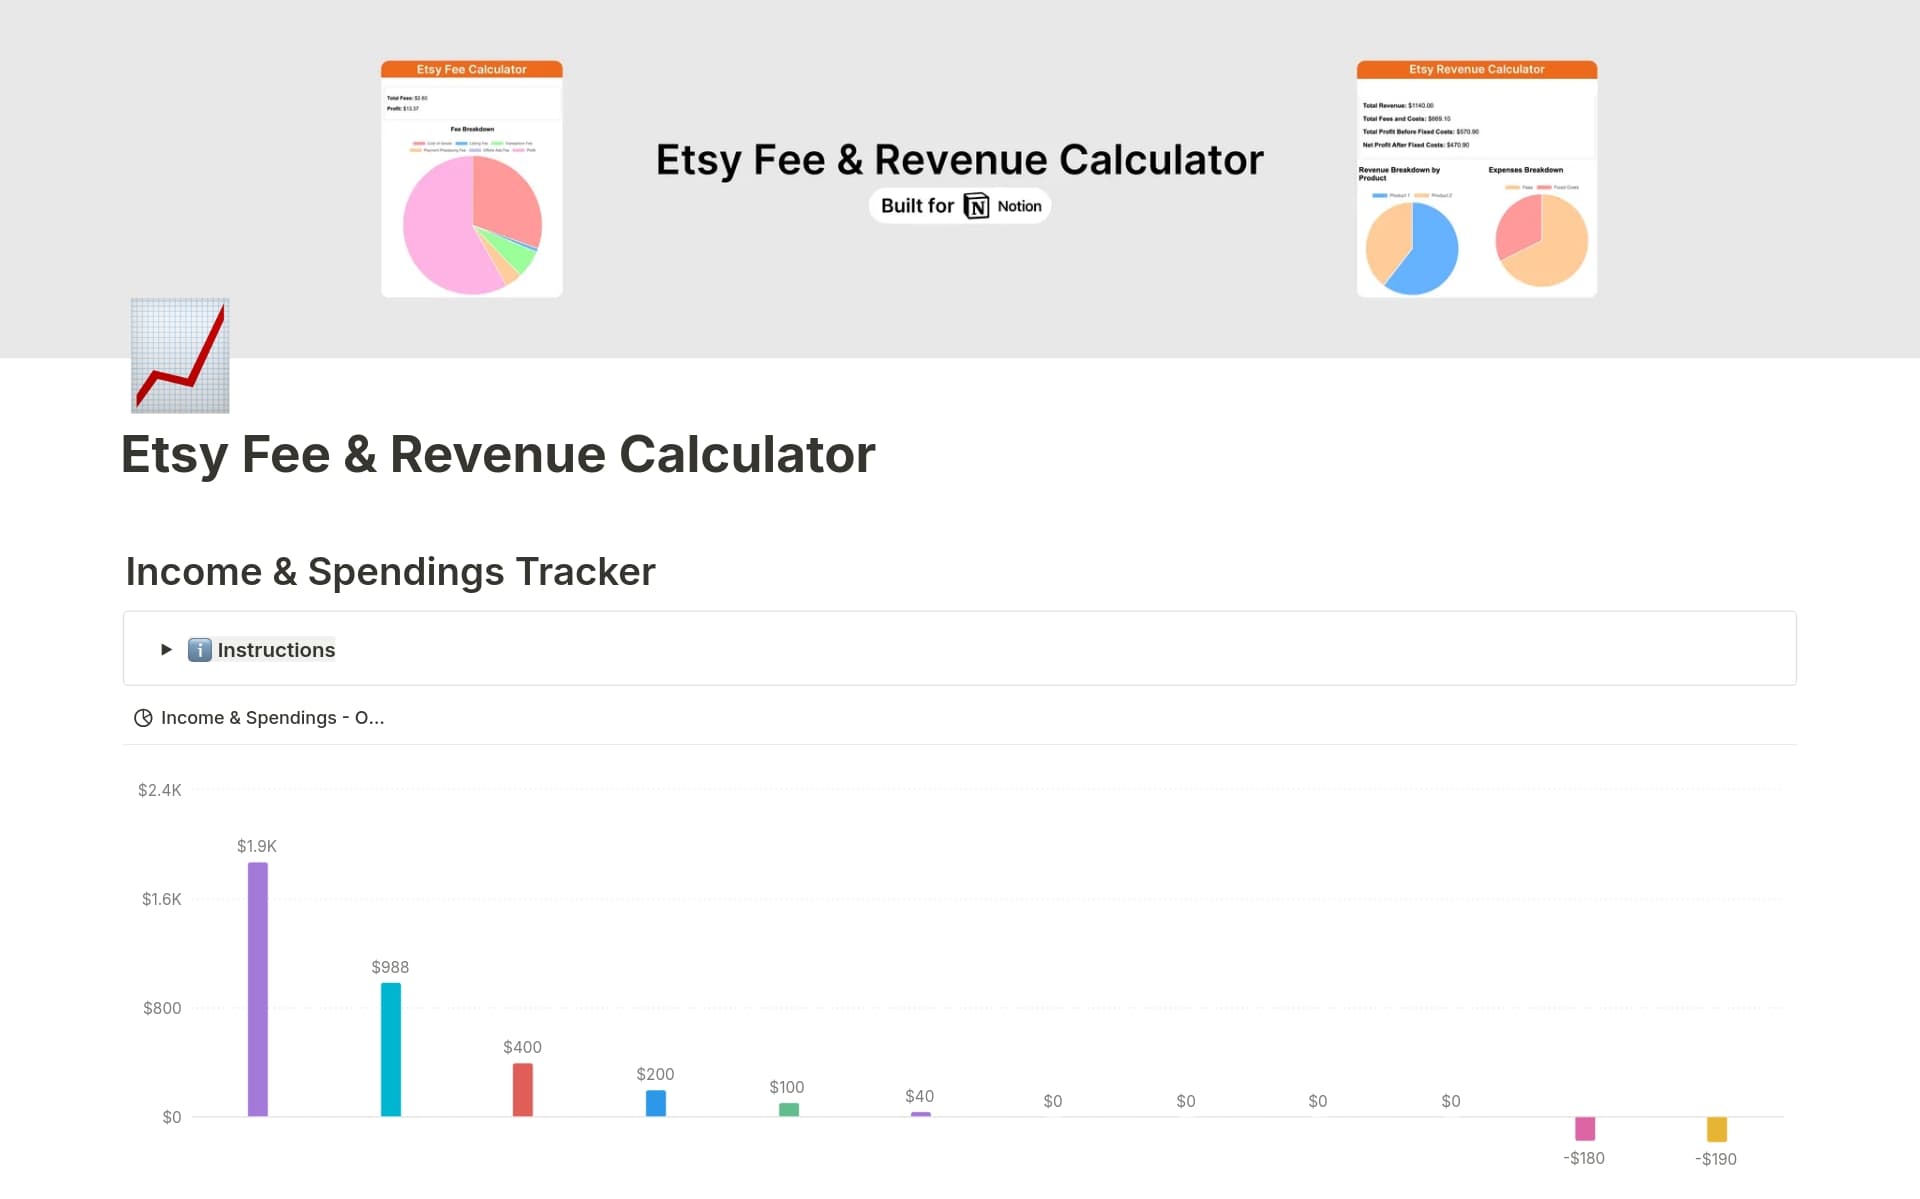Click the chart-trending-up page icon
The width and height of the screenshot is (1920, 1199).
click(180, 355)
